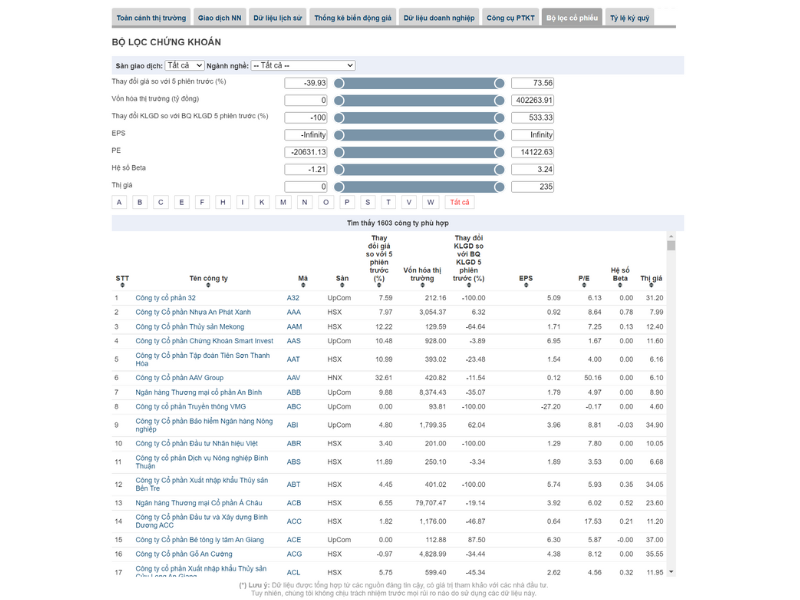Sort by Vốn hóa thị trường column arrow
800x600 pixels.
(x=422, y=286)
